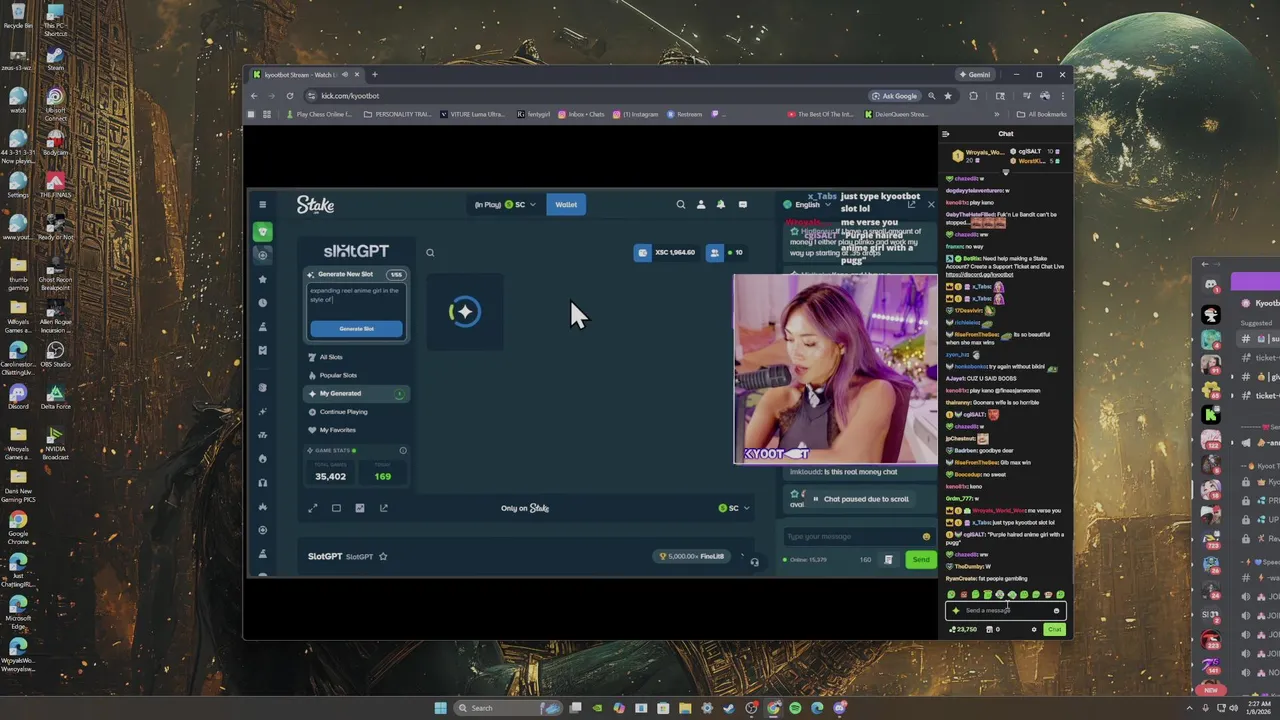The height and width of the screenshot is (720, 1280).
Task: Click the slot prompt text area
Action: 357,301
